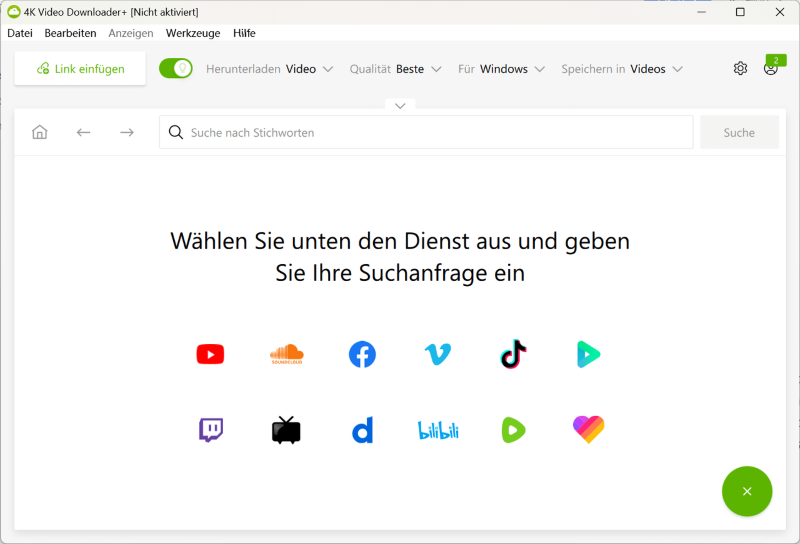The width and height of the screenshot is (800, 544).
Task: Click the green notification badge showing 2
Action: [776, 60]
